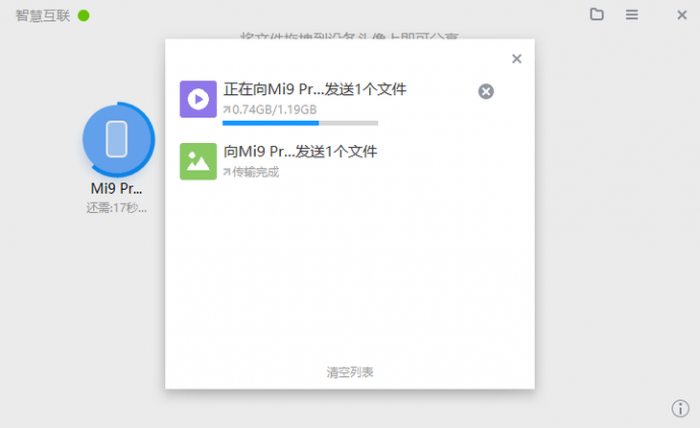Click 向Mi9 Pr...发送1个文件 completed entry title
Image resolution: width=700 pixels, height=428 pixels.
[300, 152]
